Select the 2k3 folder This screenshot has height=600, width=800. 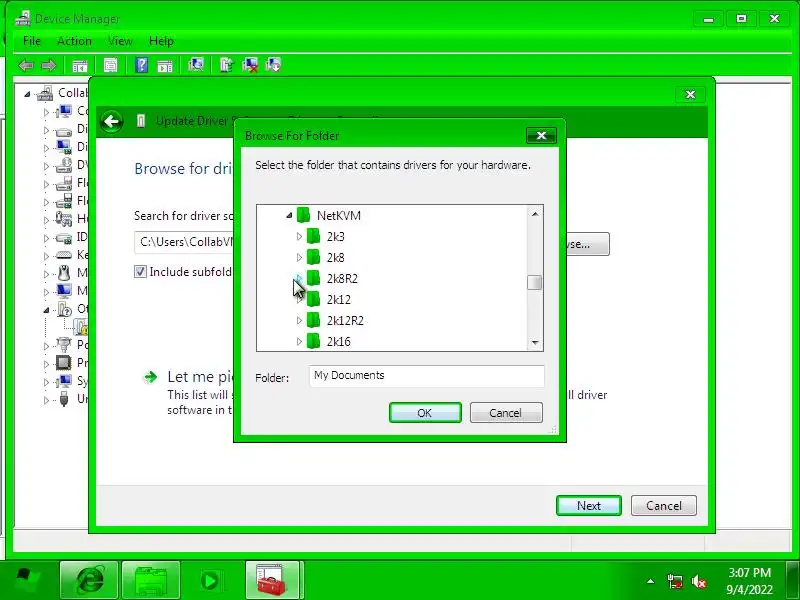[x=336, y=237]
